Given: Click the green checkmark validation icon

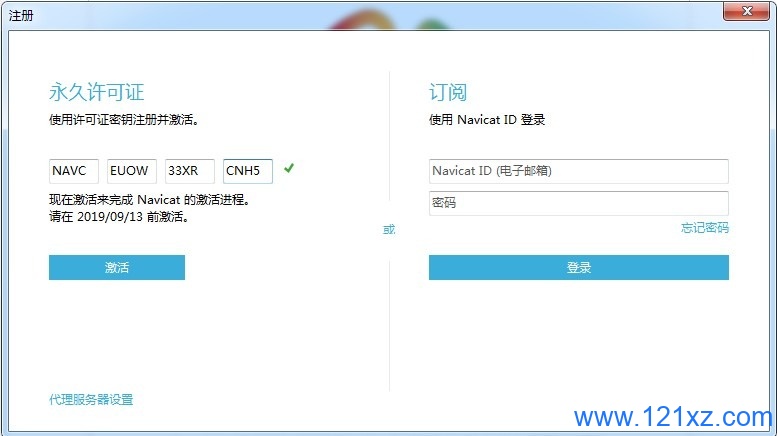Looking at the screenshot, I should (x=289, y=168).
